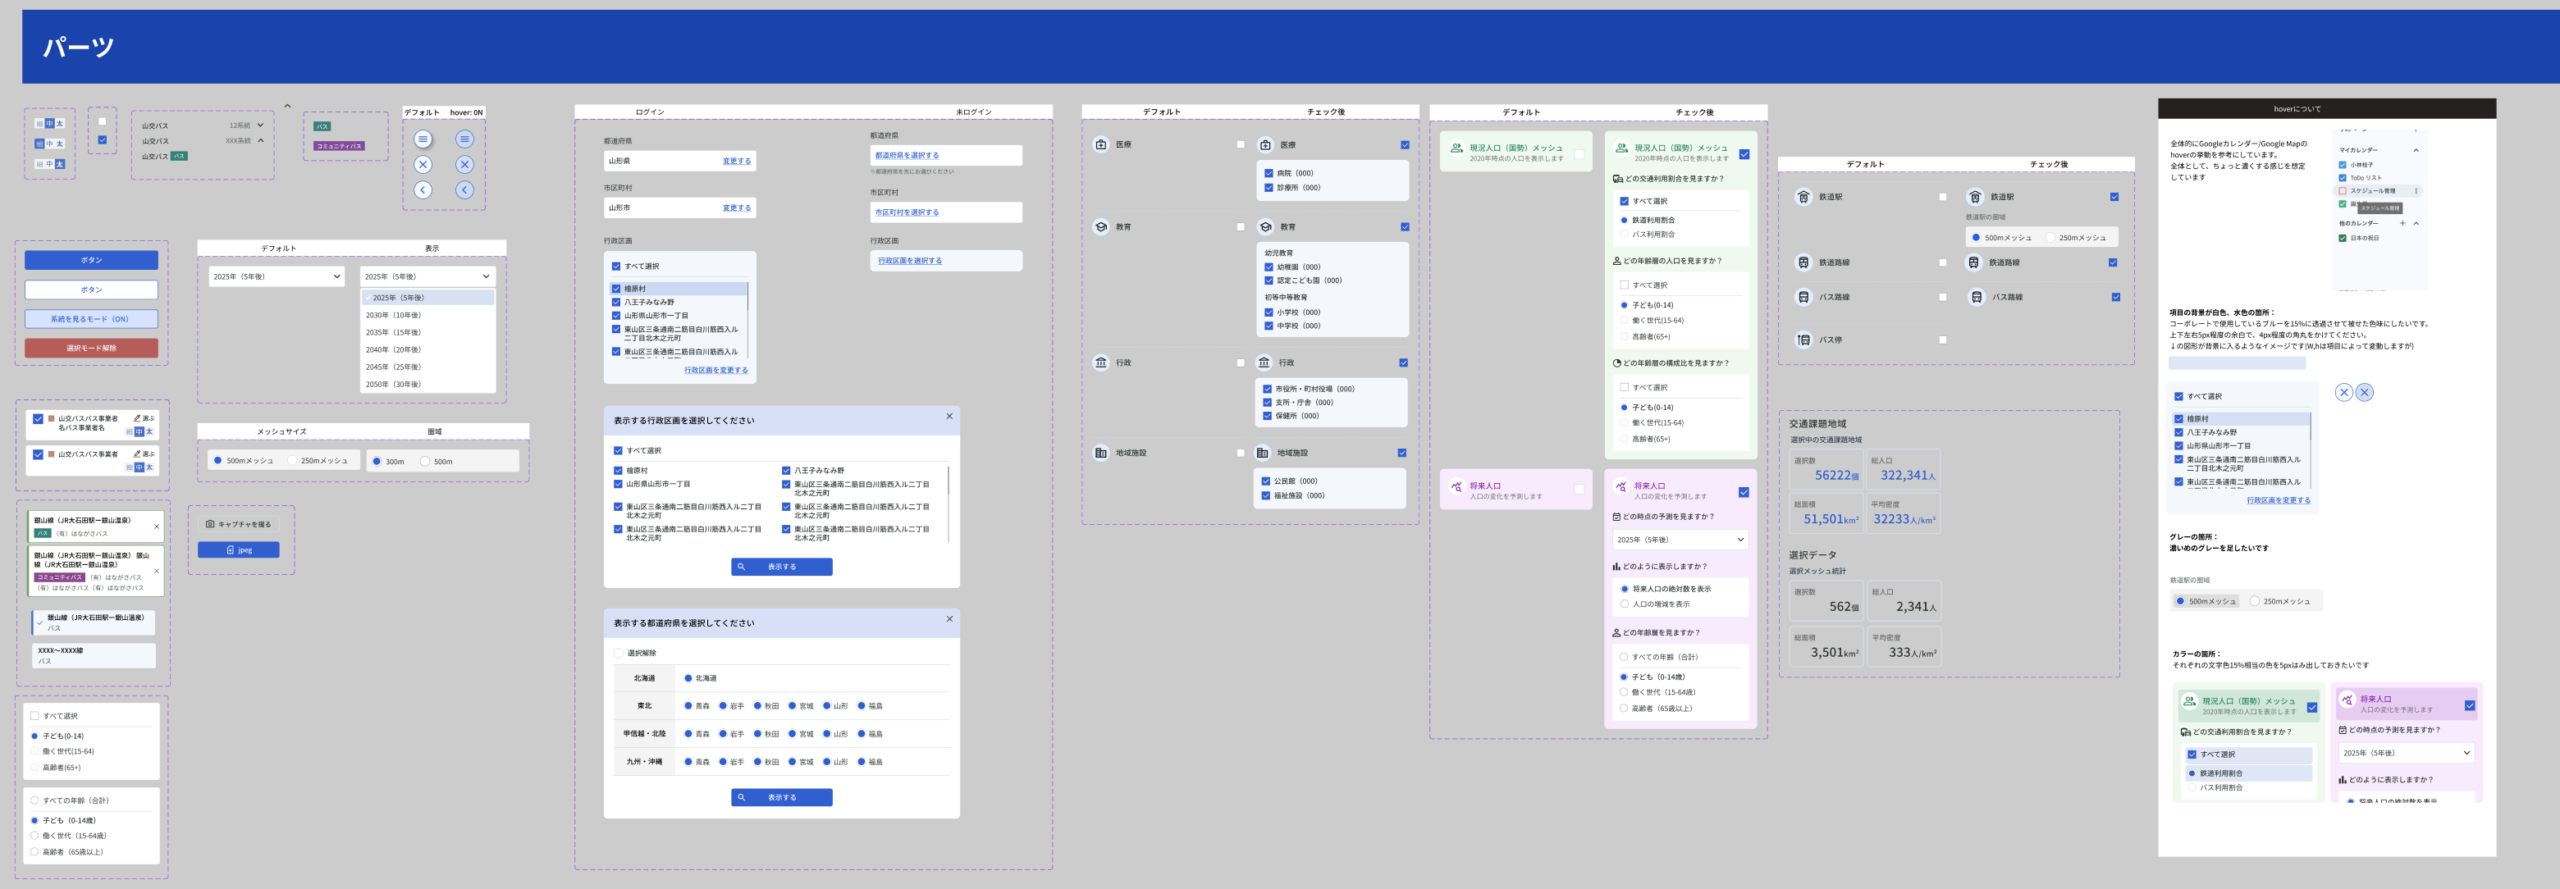Choose 2050年（30年後） from the open list

tap(393, 384)
